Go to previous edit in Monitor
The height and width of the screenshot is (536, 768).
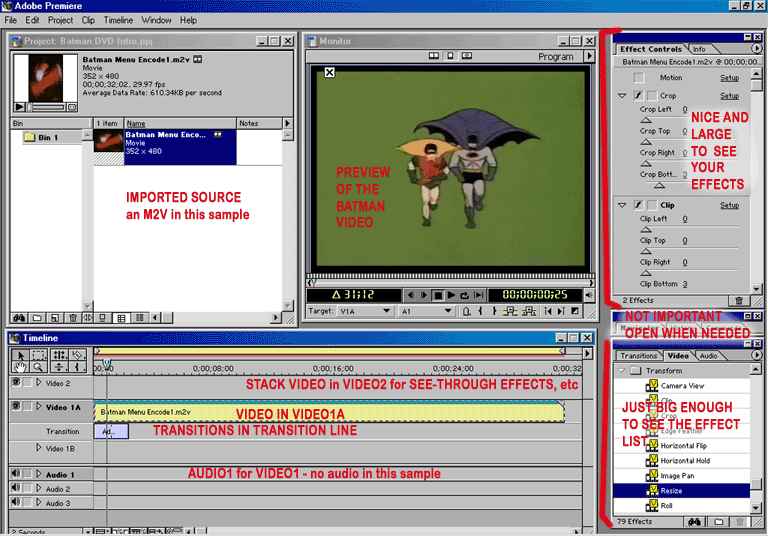(548, 311)
